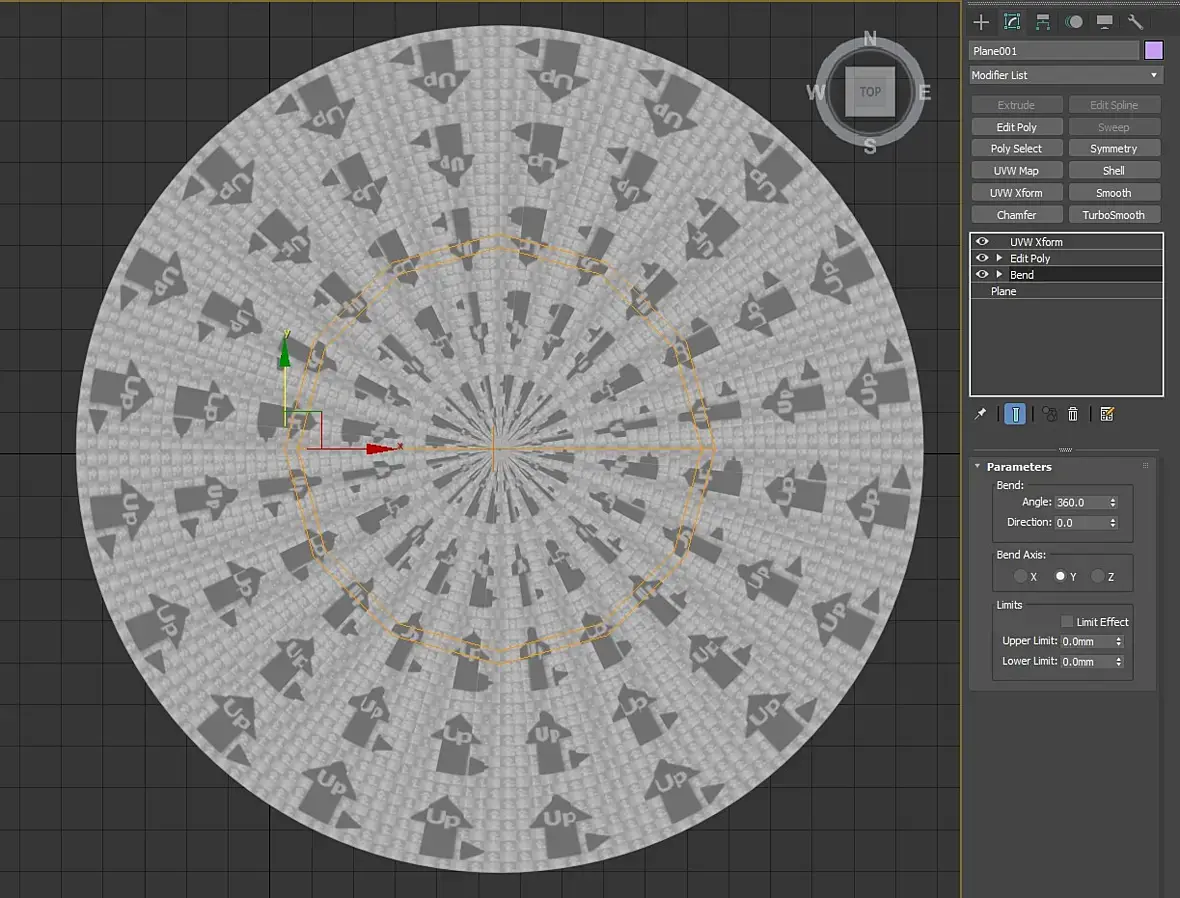The width and height of the screenshot is (1180, 898).
Task: Remove modifier with the trash icon
Action: pyautogui.click(x=1073, y=414)
